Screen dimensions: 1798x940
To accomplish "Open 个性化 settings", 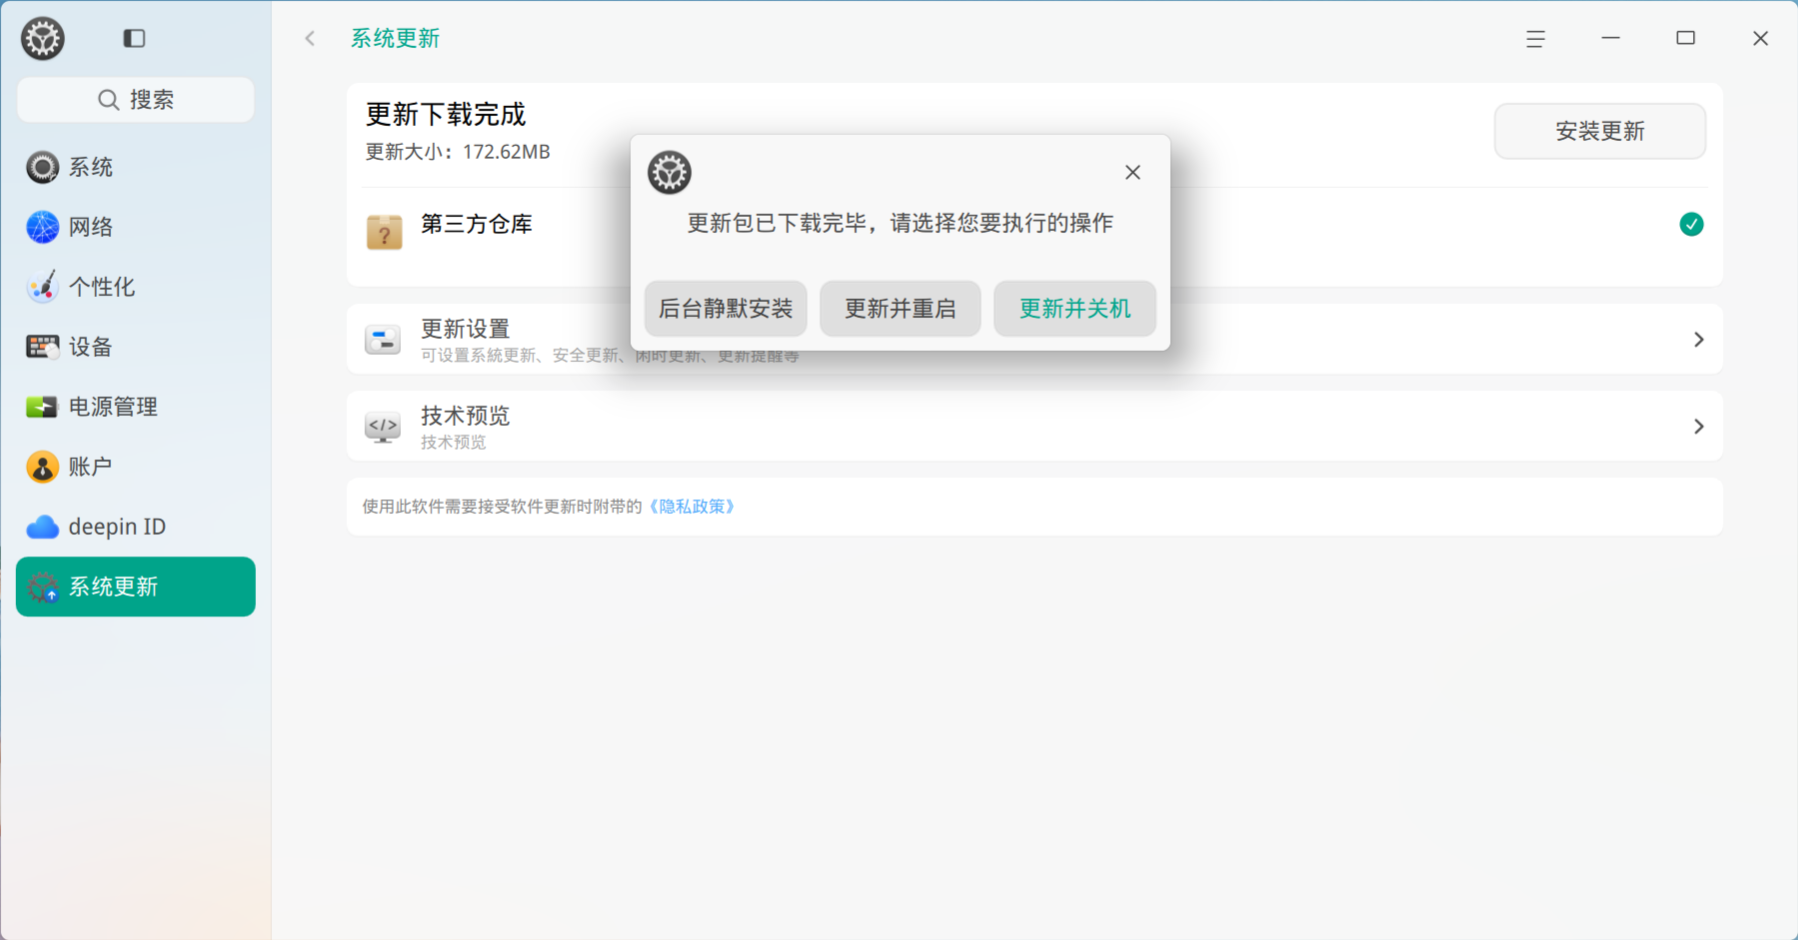I will pyautogui.click(x=136, y=287).
